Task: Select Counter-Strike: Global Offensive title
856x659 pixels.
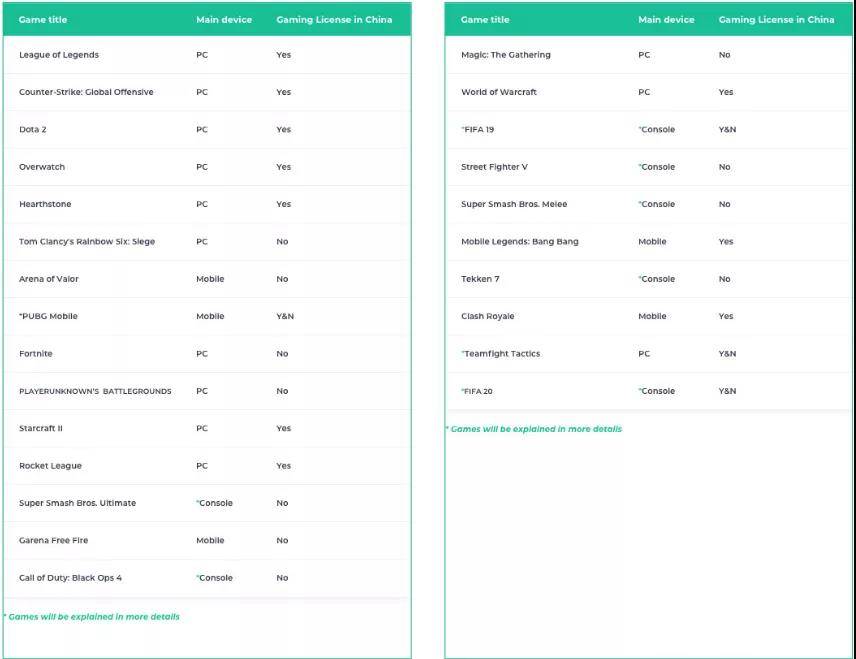Action: 86,92
